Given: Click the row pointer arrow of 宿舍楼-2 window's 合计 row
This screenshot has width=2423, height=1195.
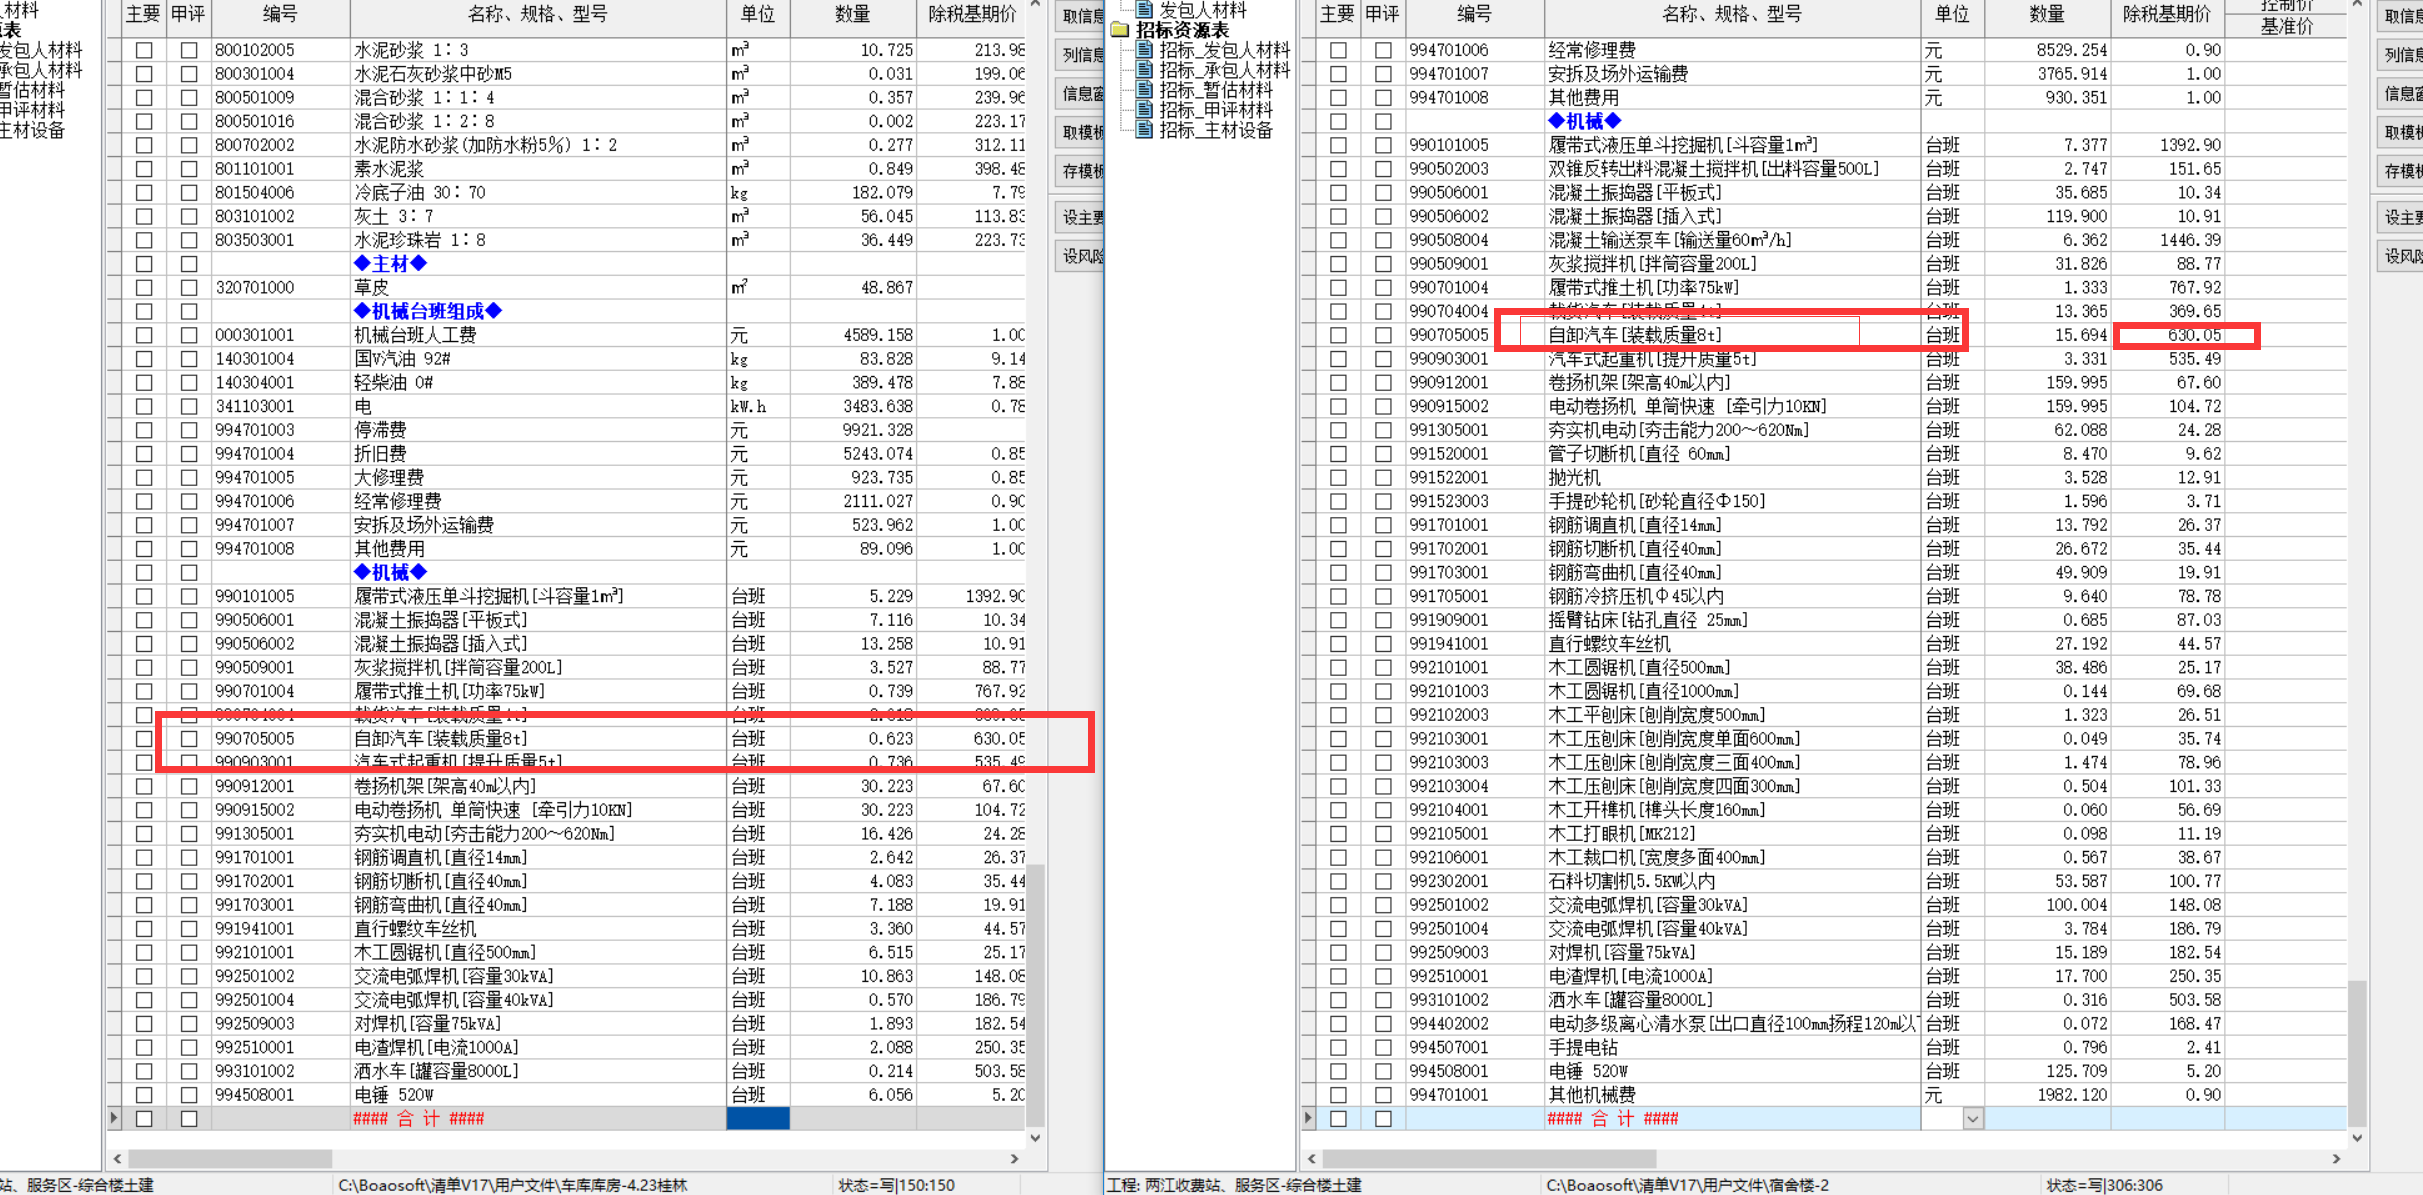Looking at the screenshot, I should pyautogui.click(x=1308, y=1118).
